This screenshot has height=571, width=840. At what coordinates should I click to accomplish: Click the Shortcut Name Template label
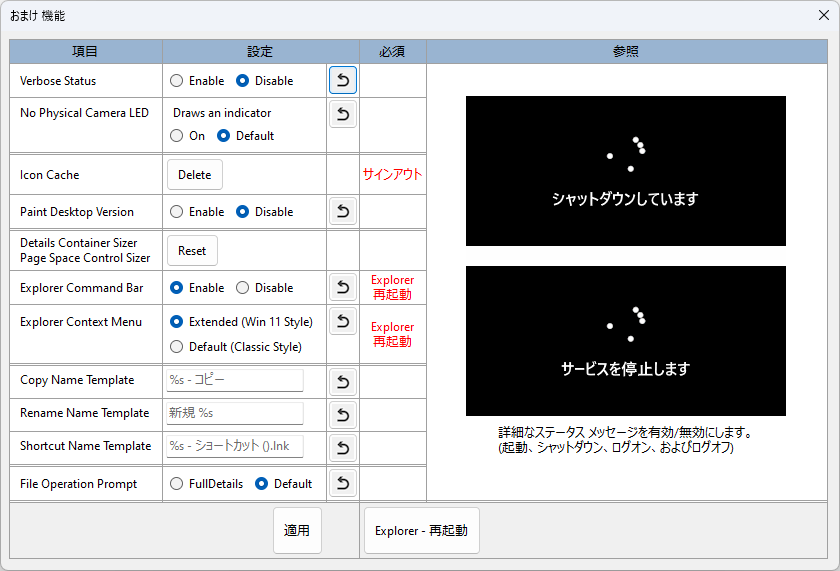click(86, 446)
